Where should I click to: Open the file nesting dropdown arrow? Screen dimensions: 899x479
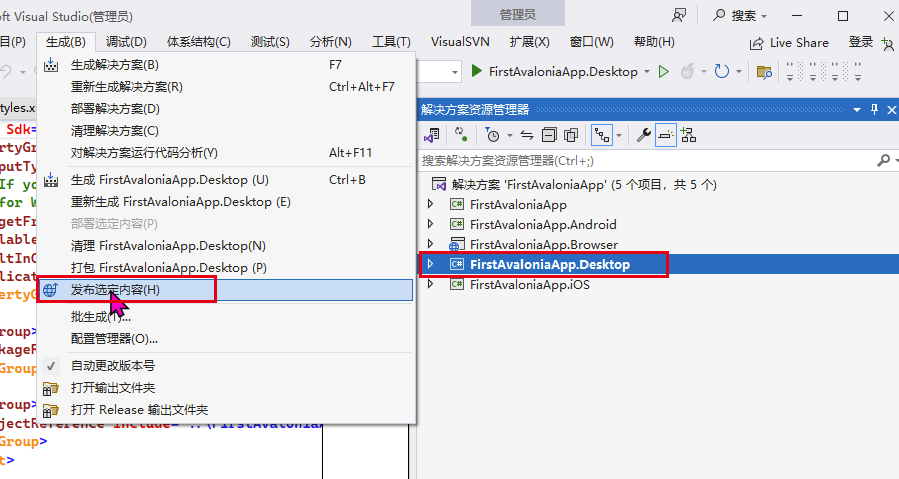pos(619,136)
